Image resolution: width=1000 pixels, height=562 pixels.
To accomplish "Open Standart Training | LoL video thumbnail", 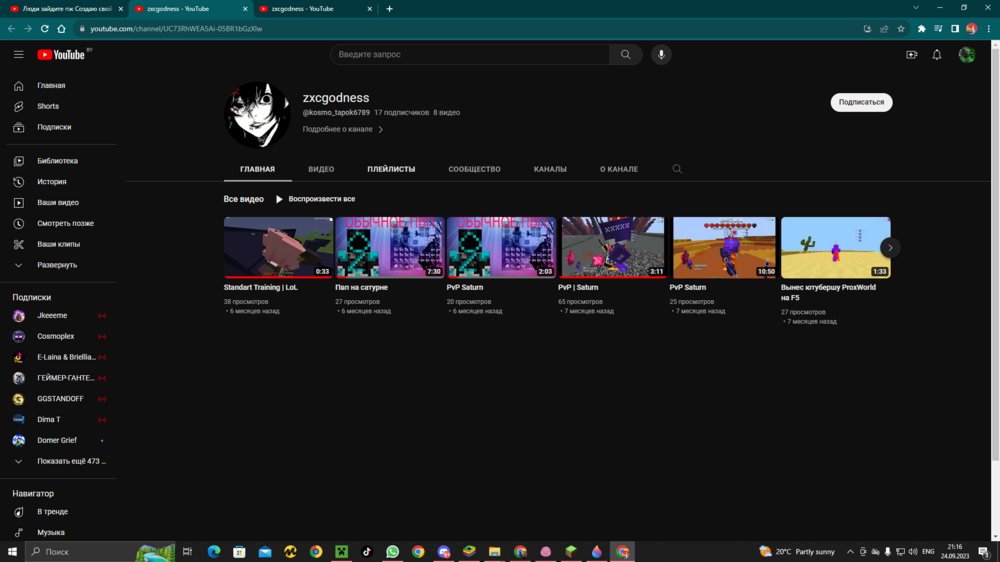I will [278, 248].
